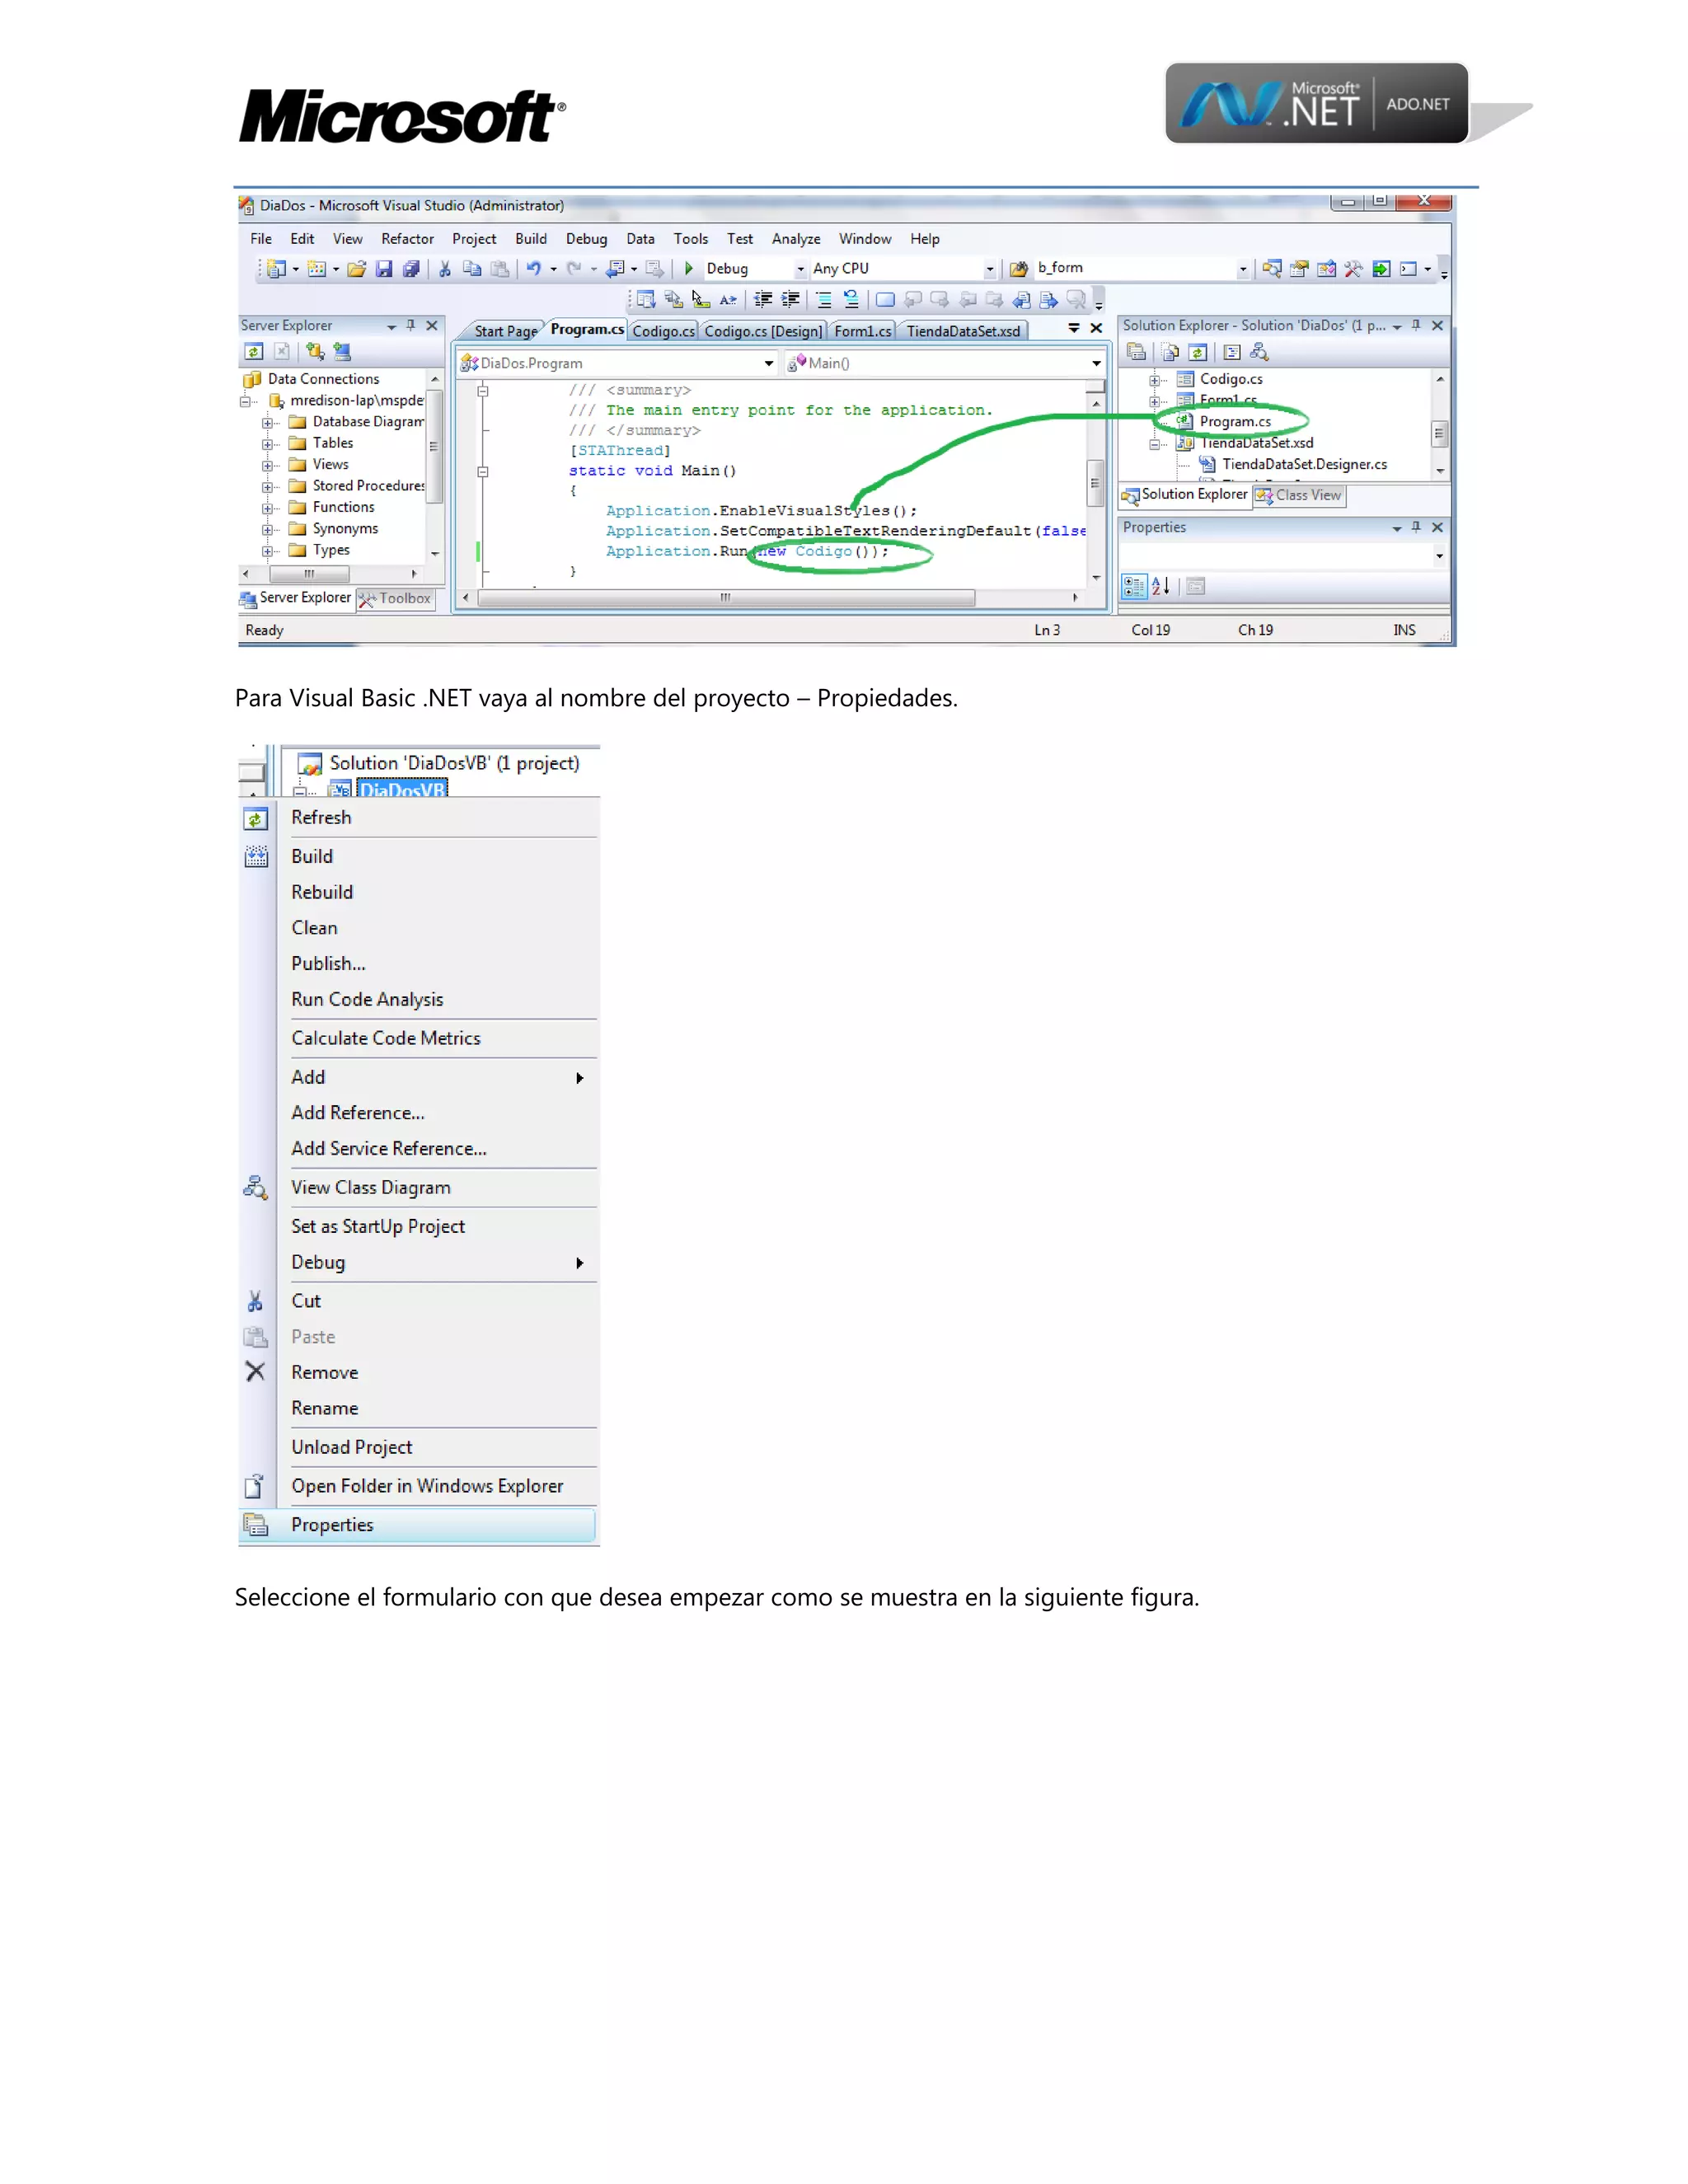Click the New Project toolbar icon
Viewport: 1688px width, 2184px height.
(277, 269)
